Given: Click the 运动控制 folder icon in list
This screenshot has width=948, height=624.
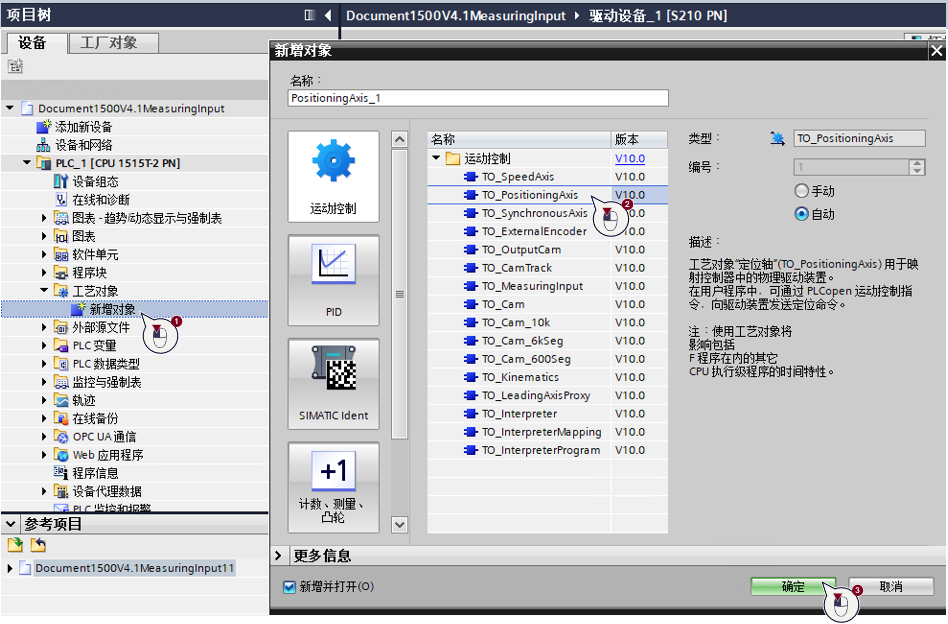Looking at the screenshot, I should tap(453, 158).
